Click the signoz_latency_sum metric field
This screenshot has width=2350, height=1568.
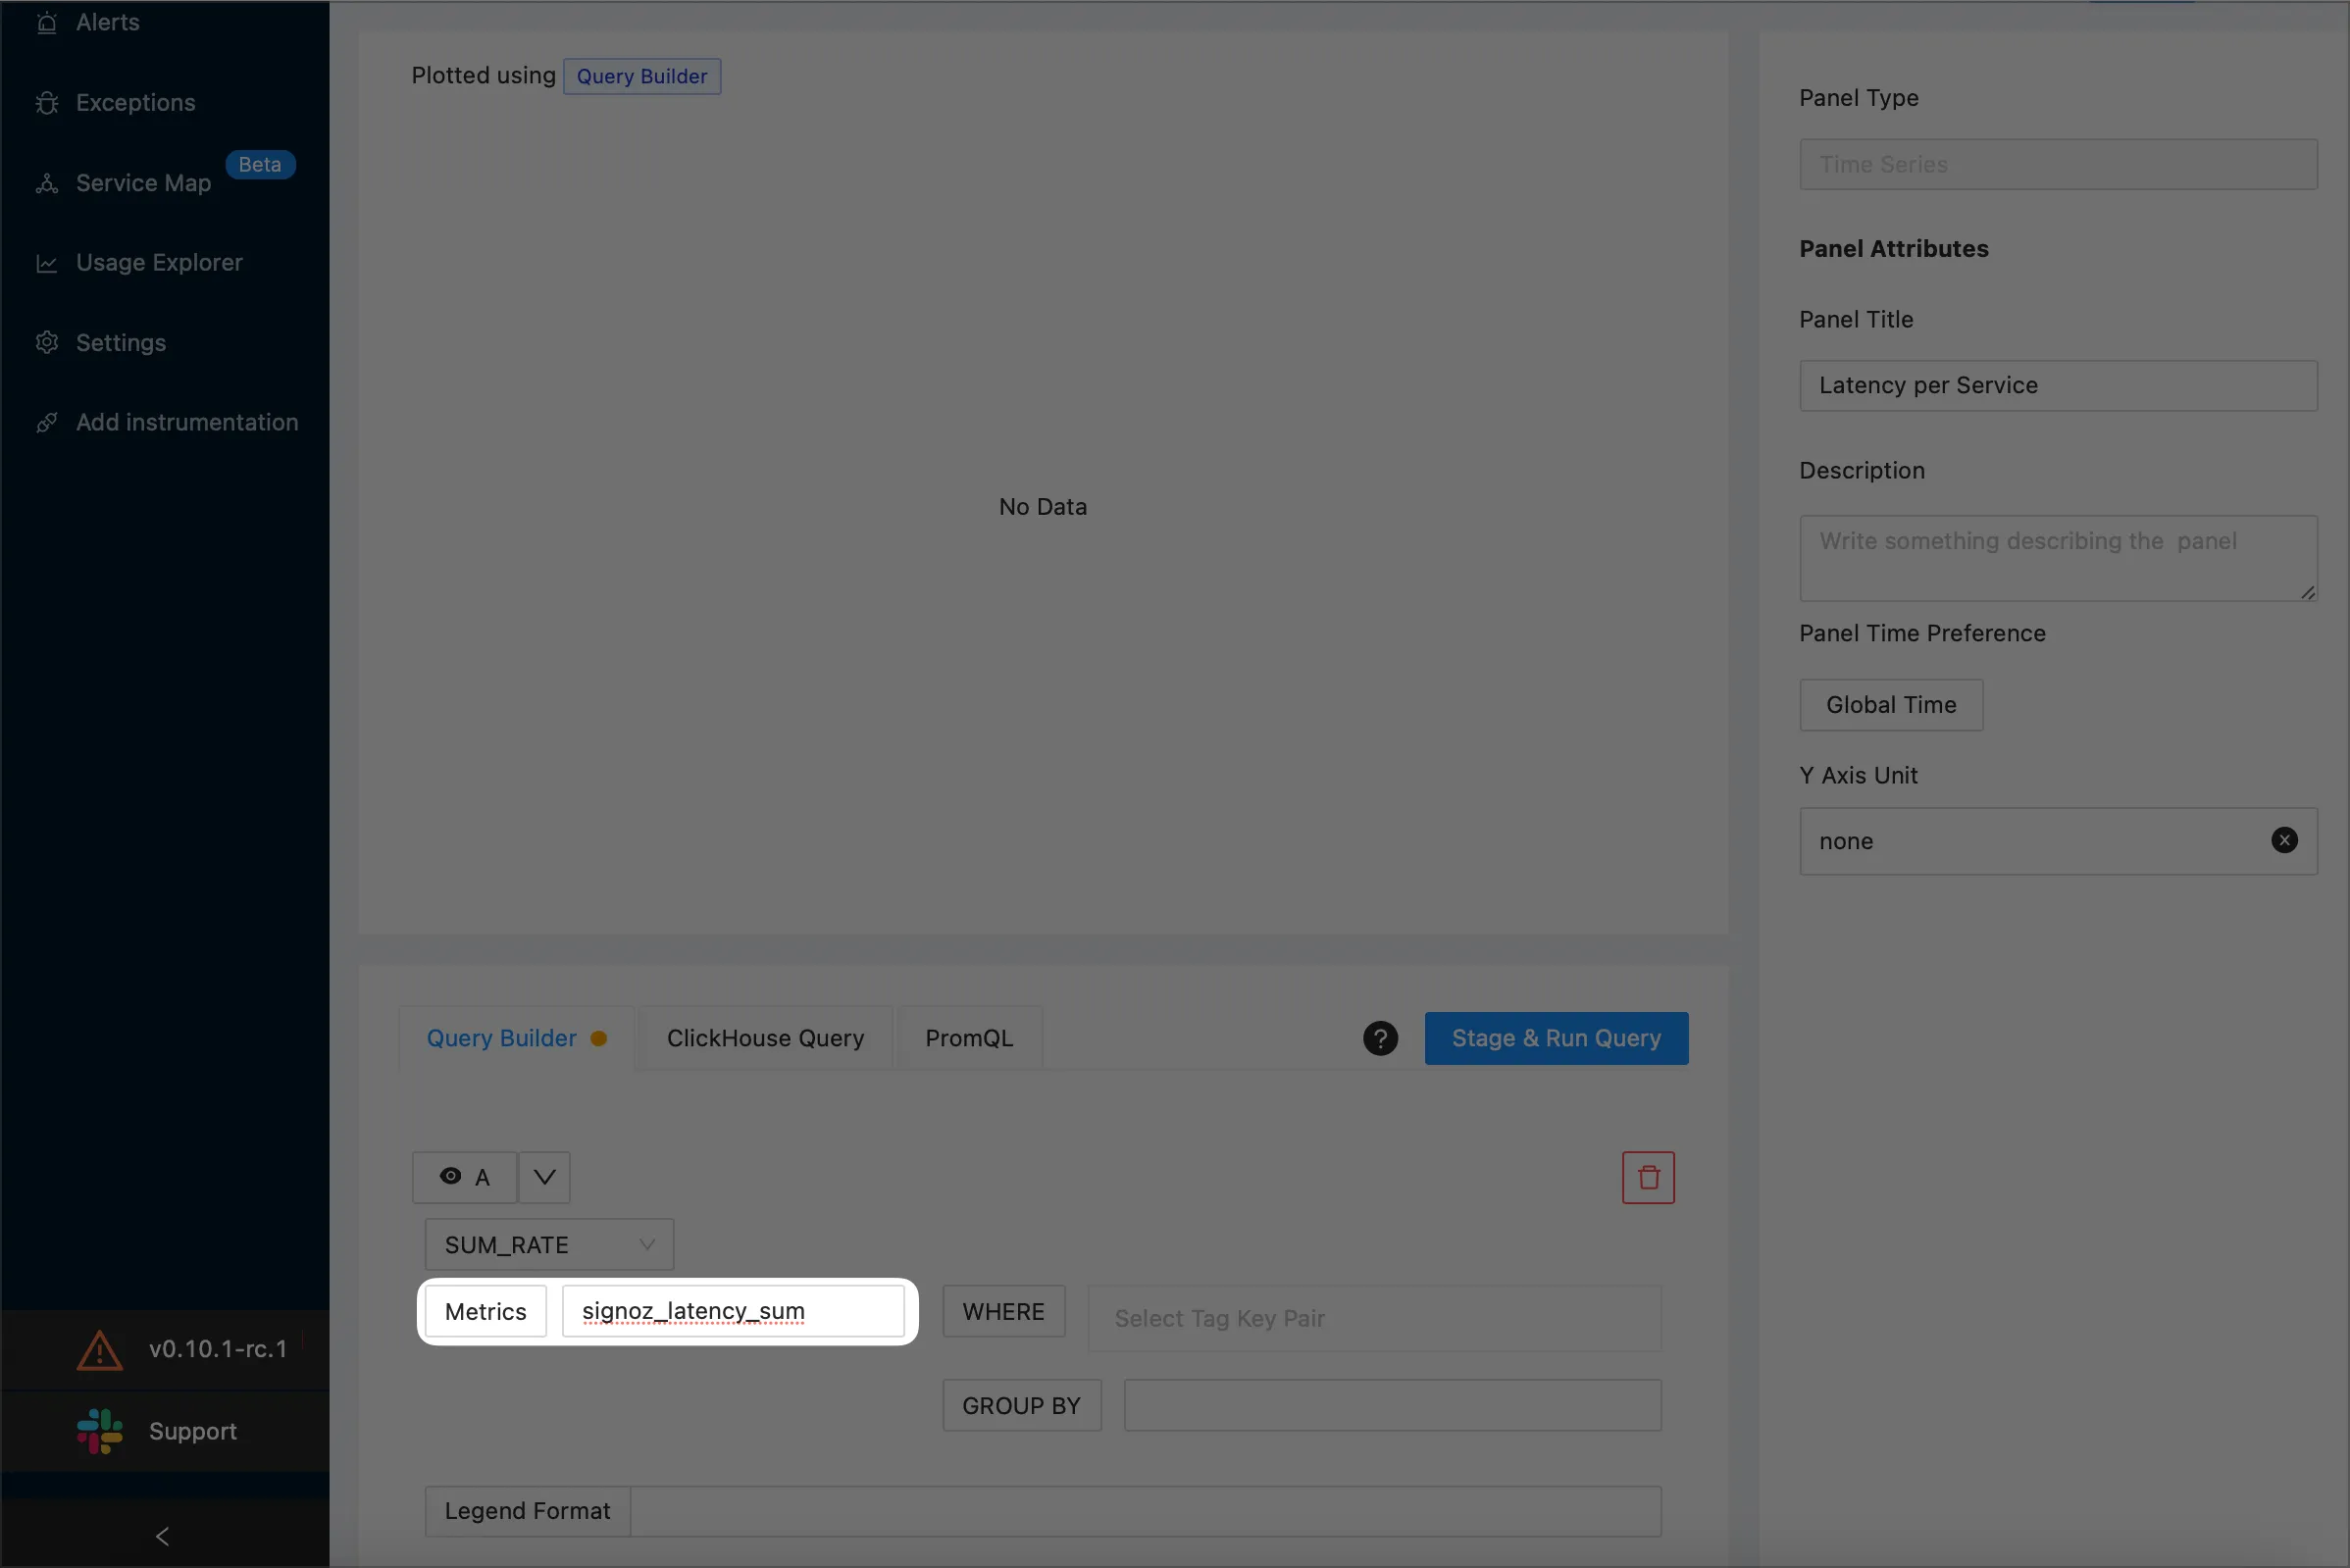733,1311
